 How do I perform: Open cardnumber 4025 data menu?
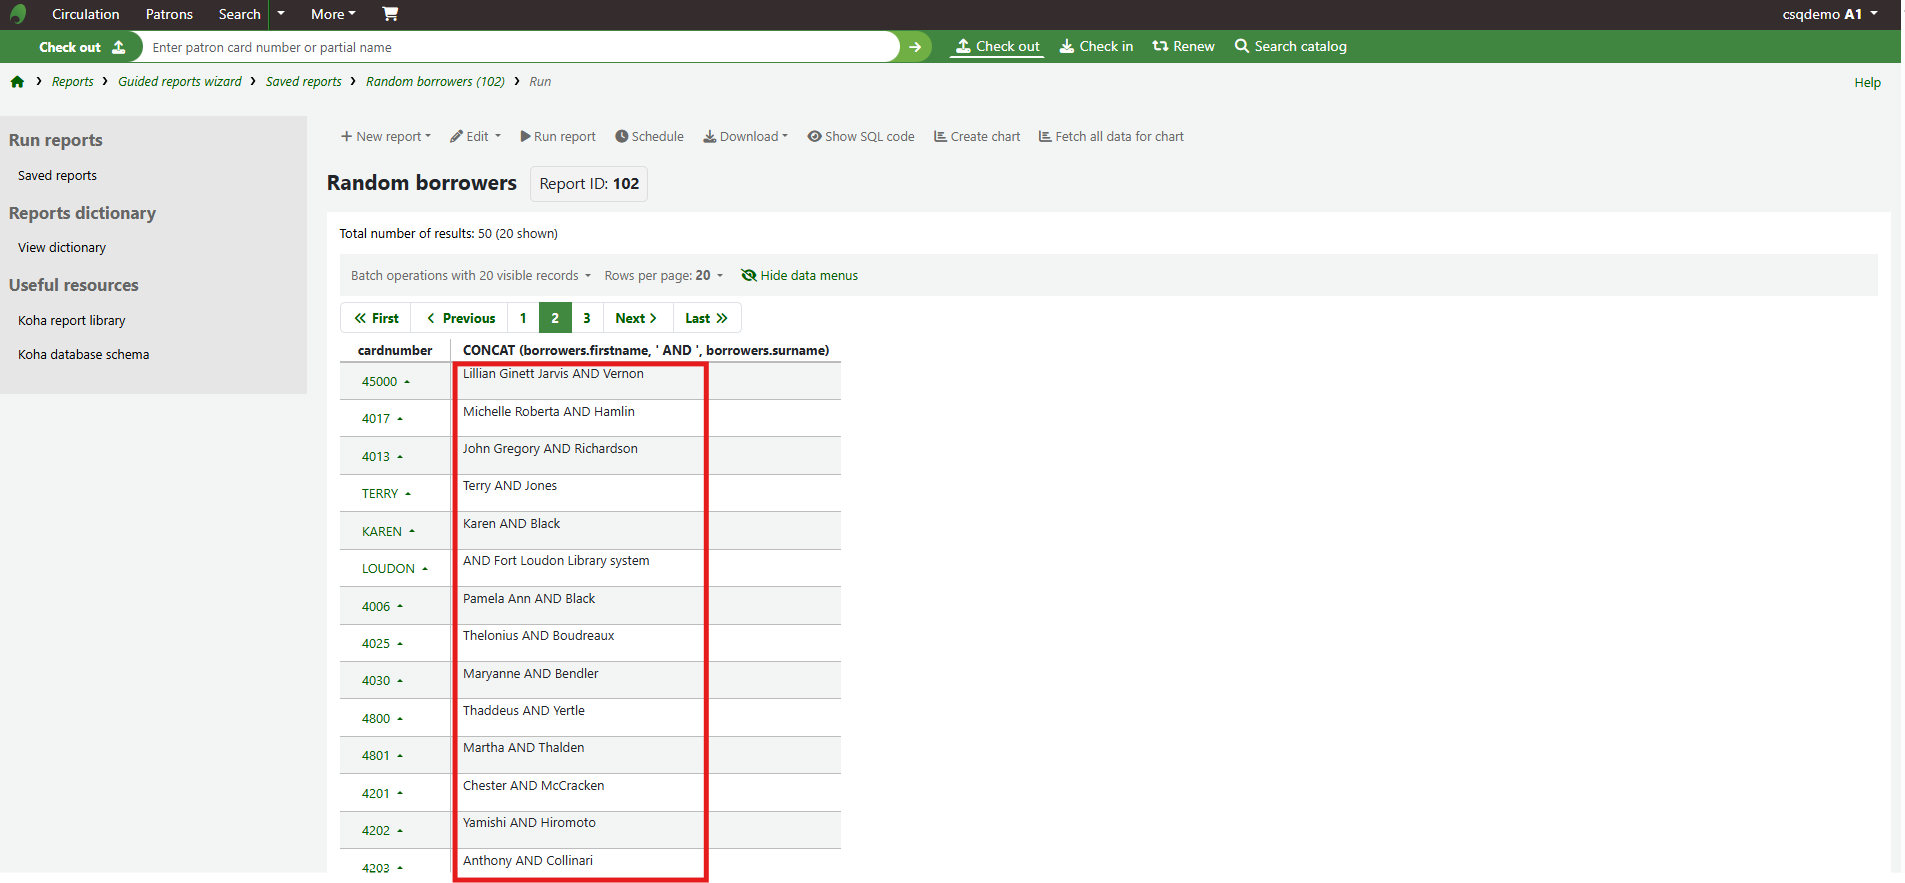pos(382,644)
